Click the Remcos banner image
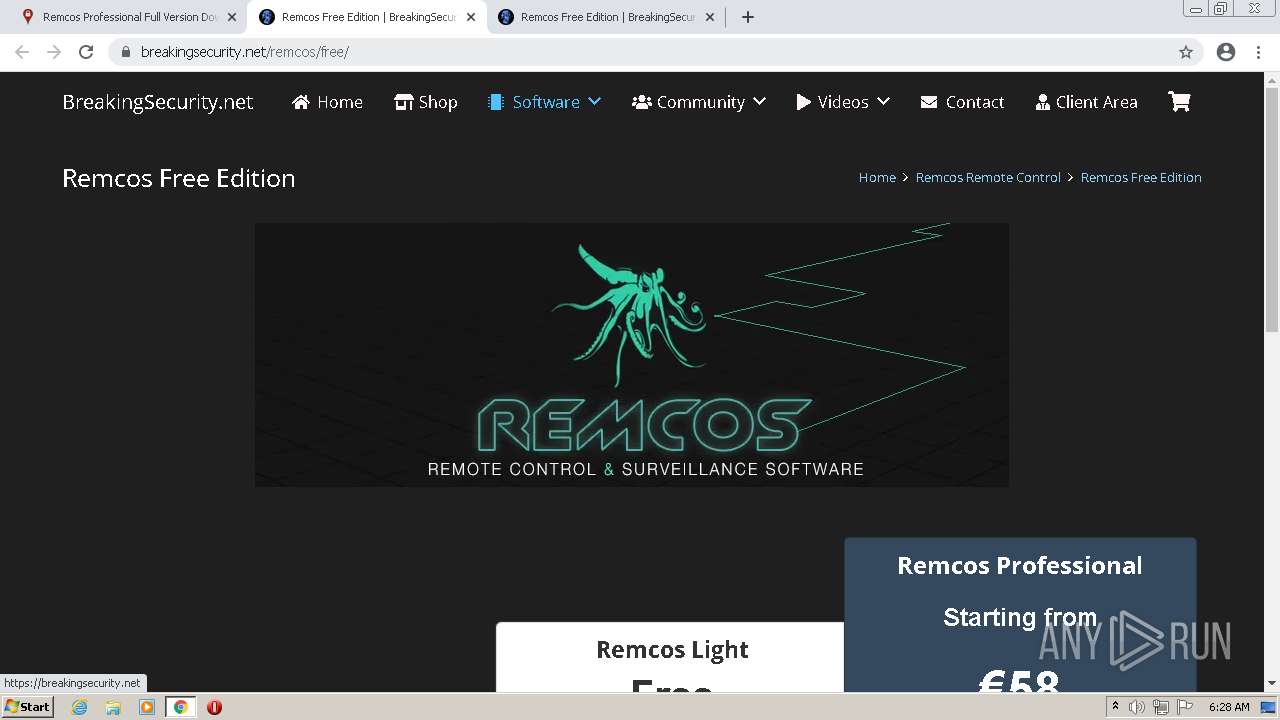The image size is (1280, 720). 632,355
